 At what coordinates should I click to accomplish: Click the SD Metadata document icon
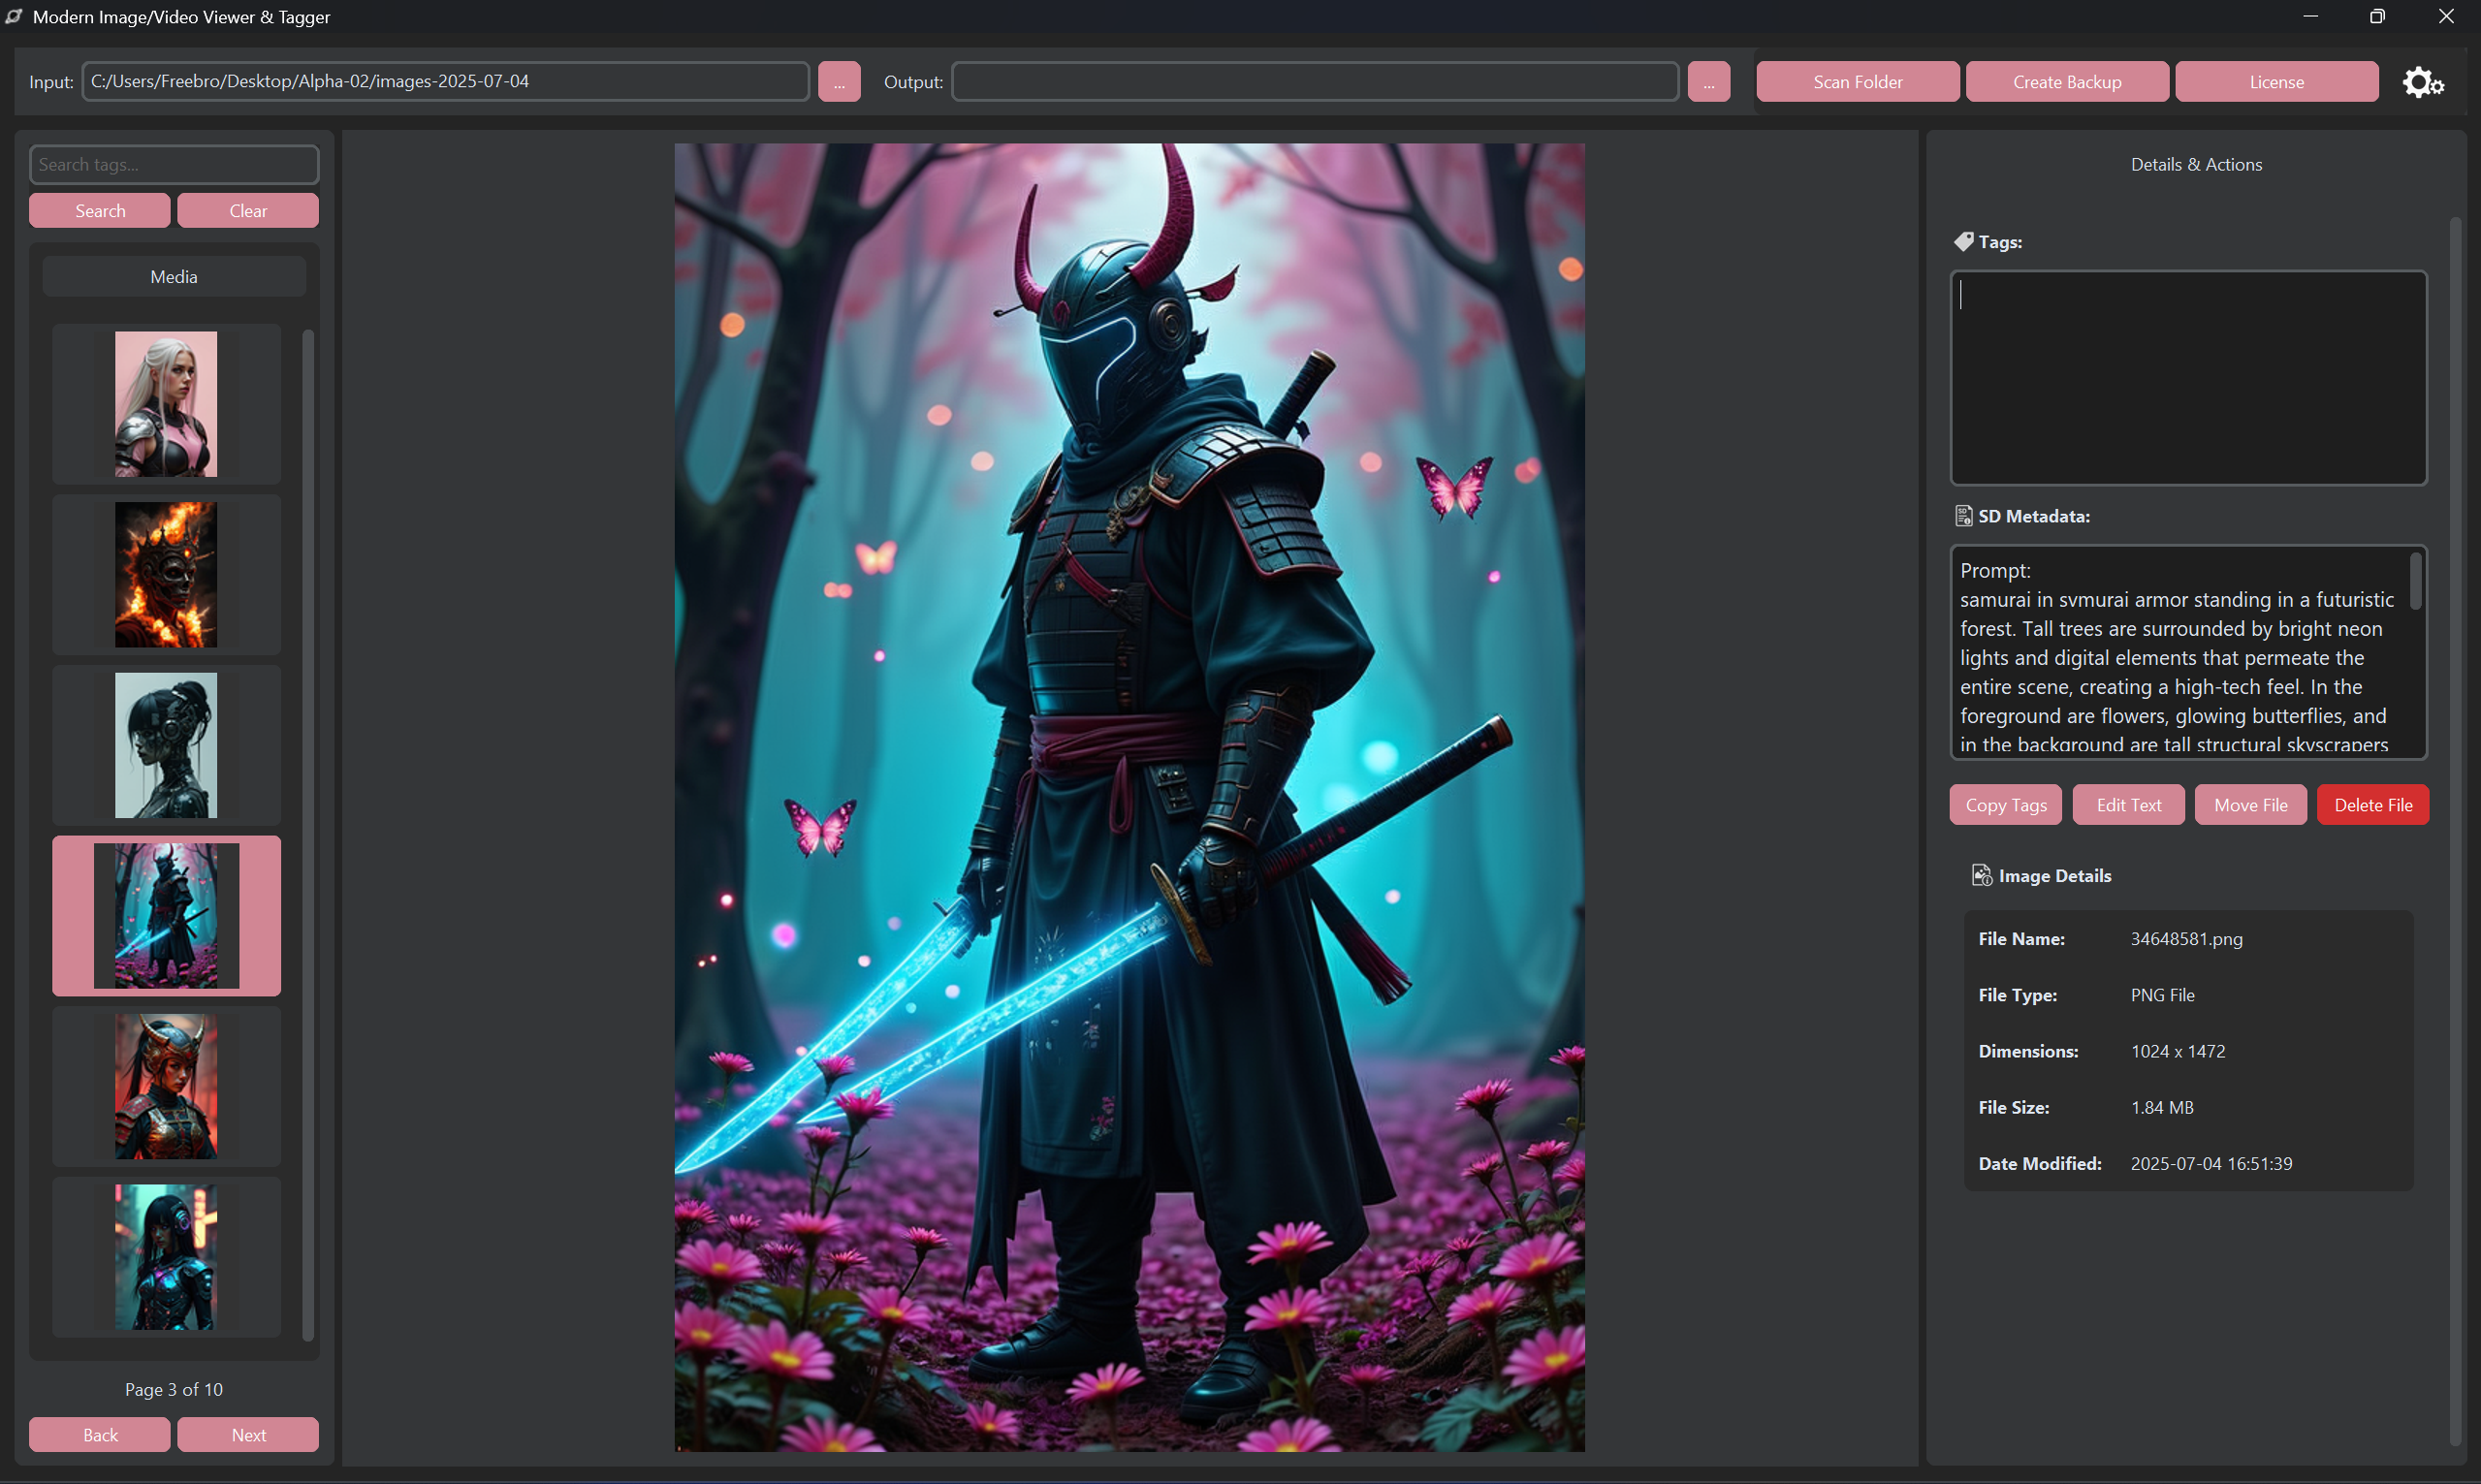click(x=1963, y=516)
